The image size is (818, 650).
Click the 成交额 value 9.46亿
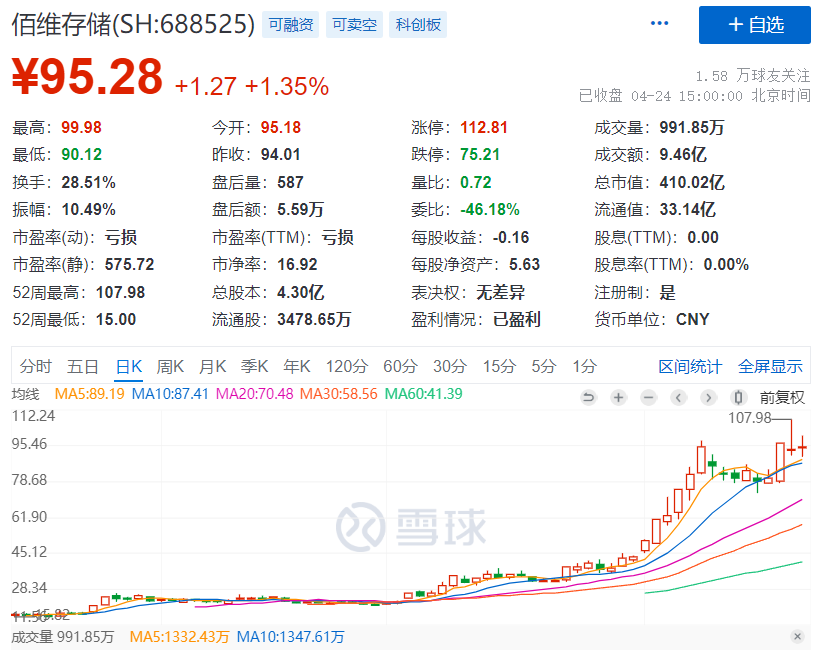pos(683,154)
